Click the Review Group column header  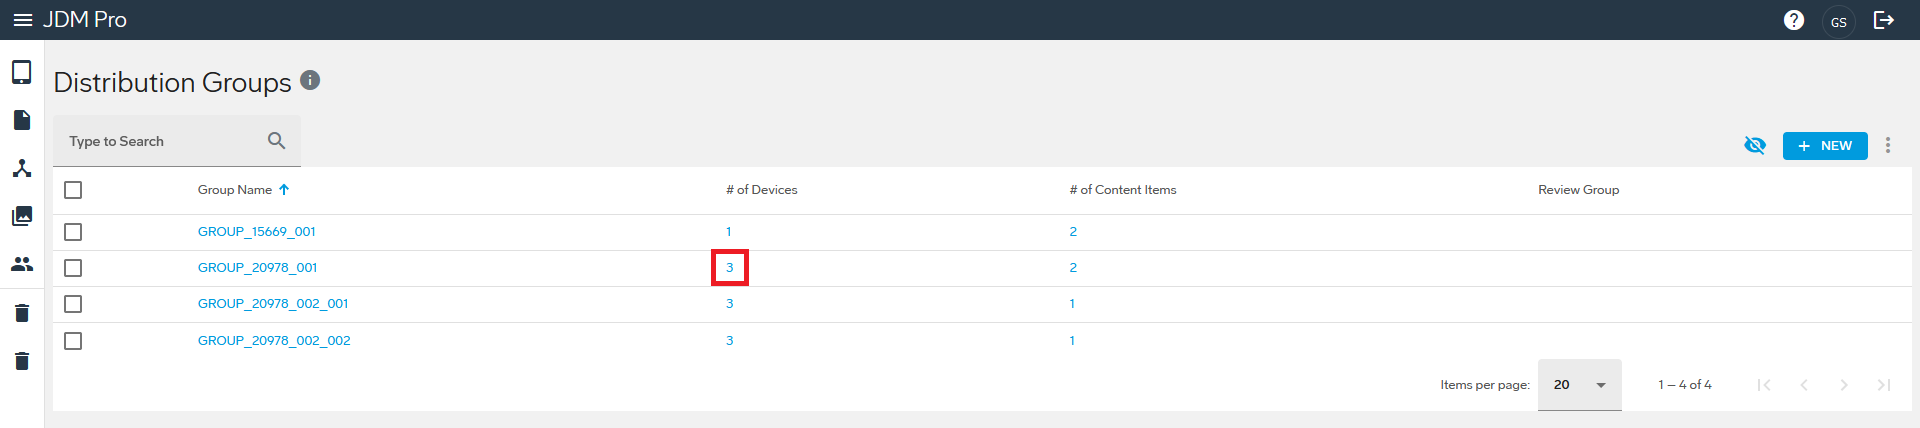pos(1578,190)
